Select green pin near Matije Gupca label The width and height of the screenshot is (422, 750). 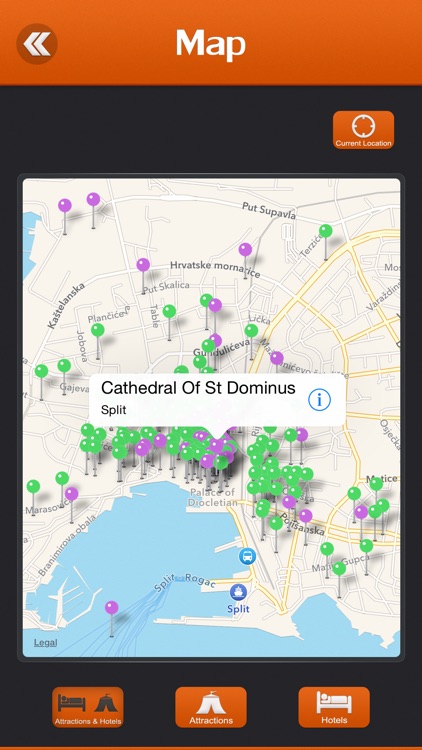pyautogui.click(x=339, y=568)
